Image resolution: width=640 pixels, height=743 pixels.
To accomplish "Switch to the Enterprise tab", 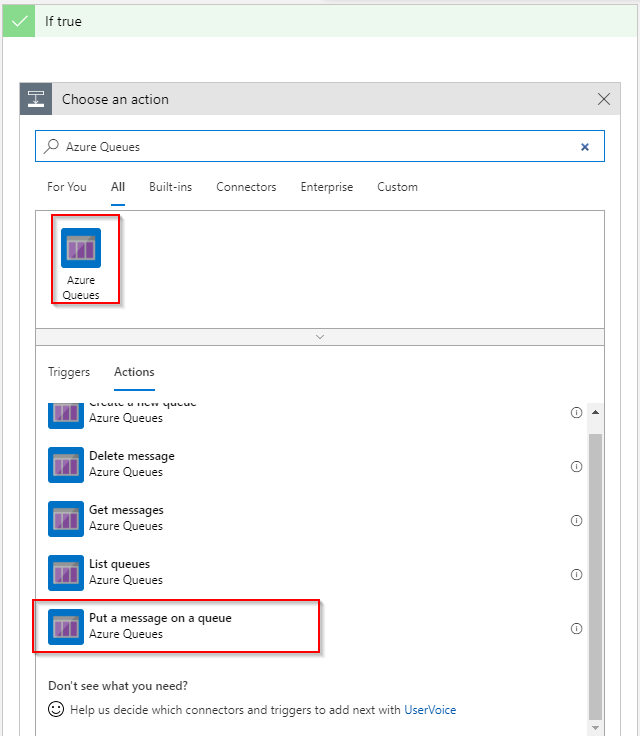I will coord(327,187).
